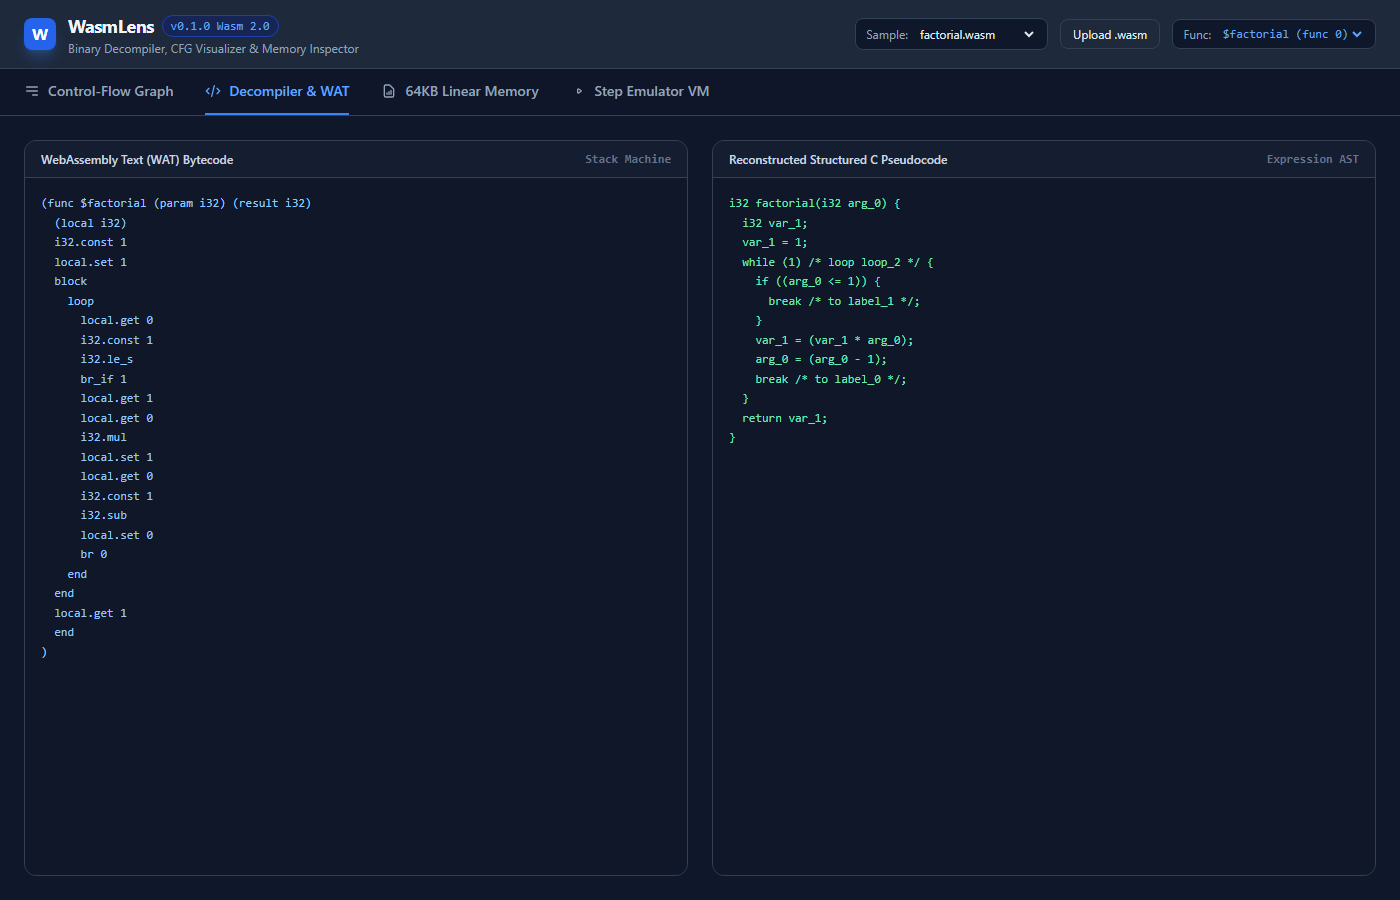Click the Binary Decompiler subtitle text
Screen dimensions: 1400x900
(x=213, y=49)
